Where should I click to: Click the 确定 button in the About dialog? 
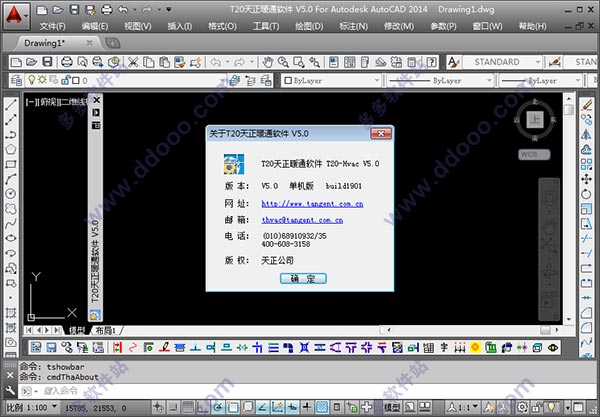(303, 277)
